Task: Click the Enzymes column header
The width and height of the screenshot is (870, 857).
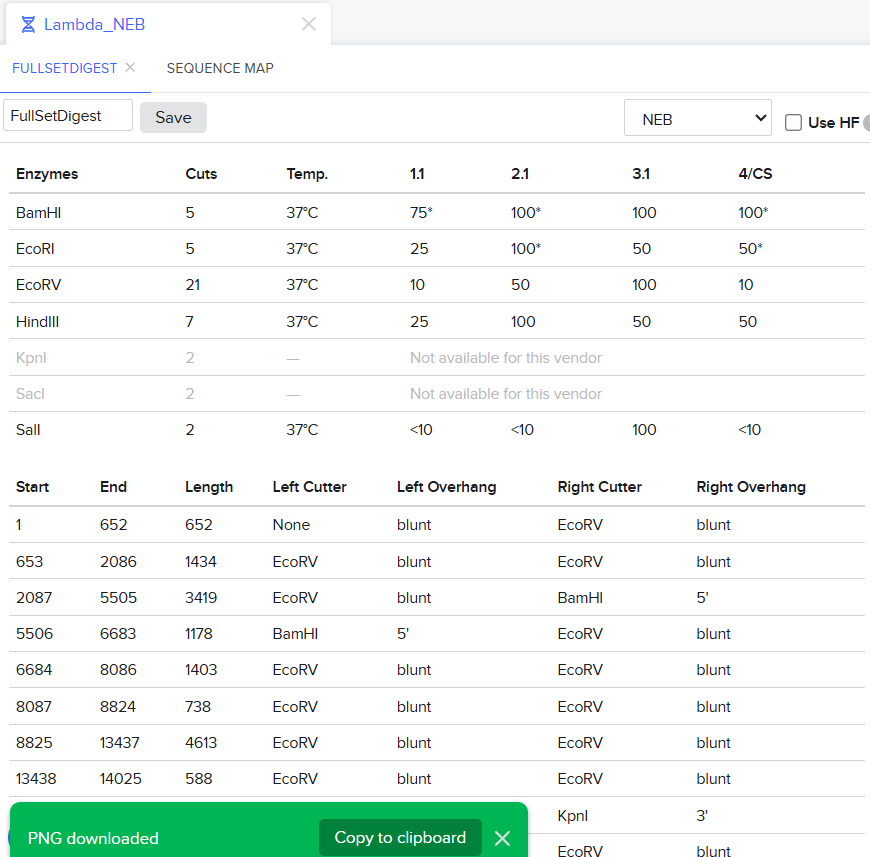Action: [x=47, y=174]
